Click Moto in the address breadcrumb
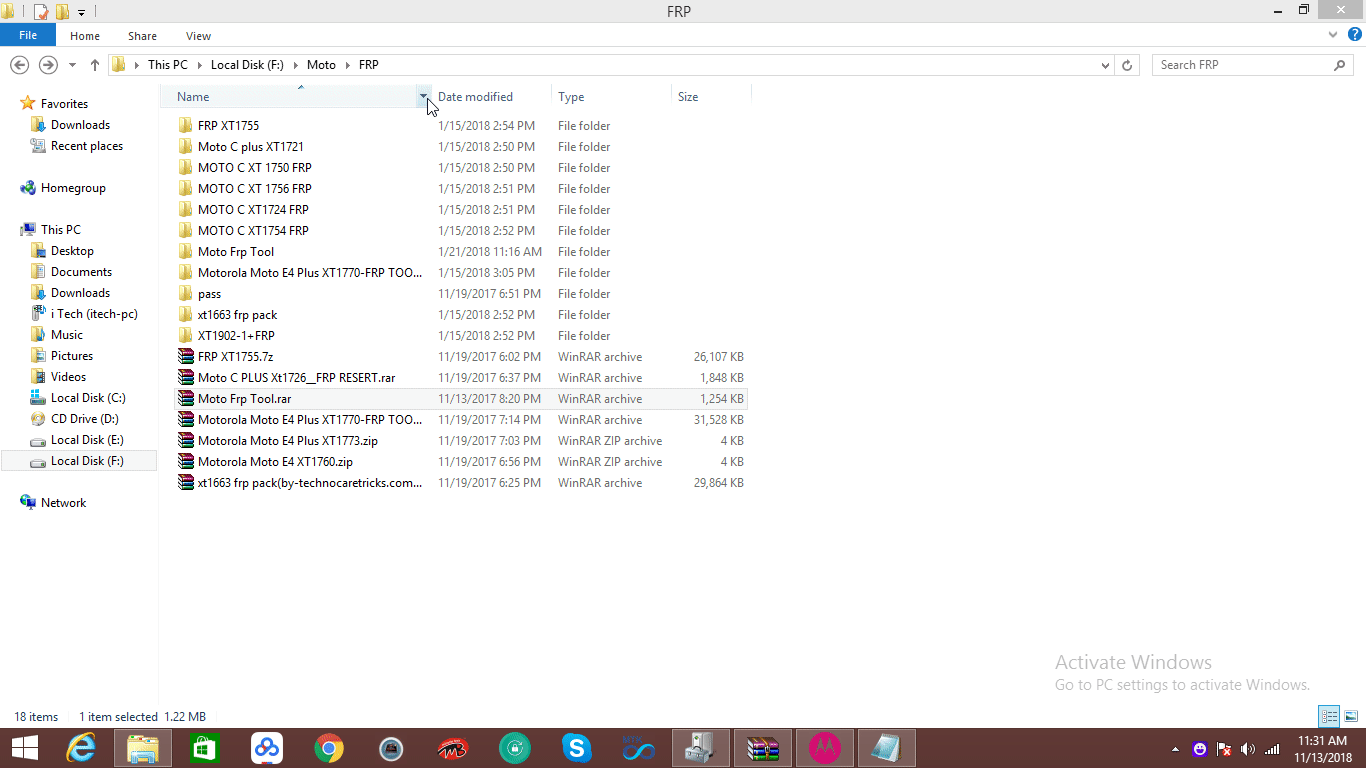The width and height of the screenshot is (1366, 768). (x=321, y=65)
